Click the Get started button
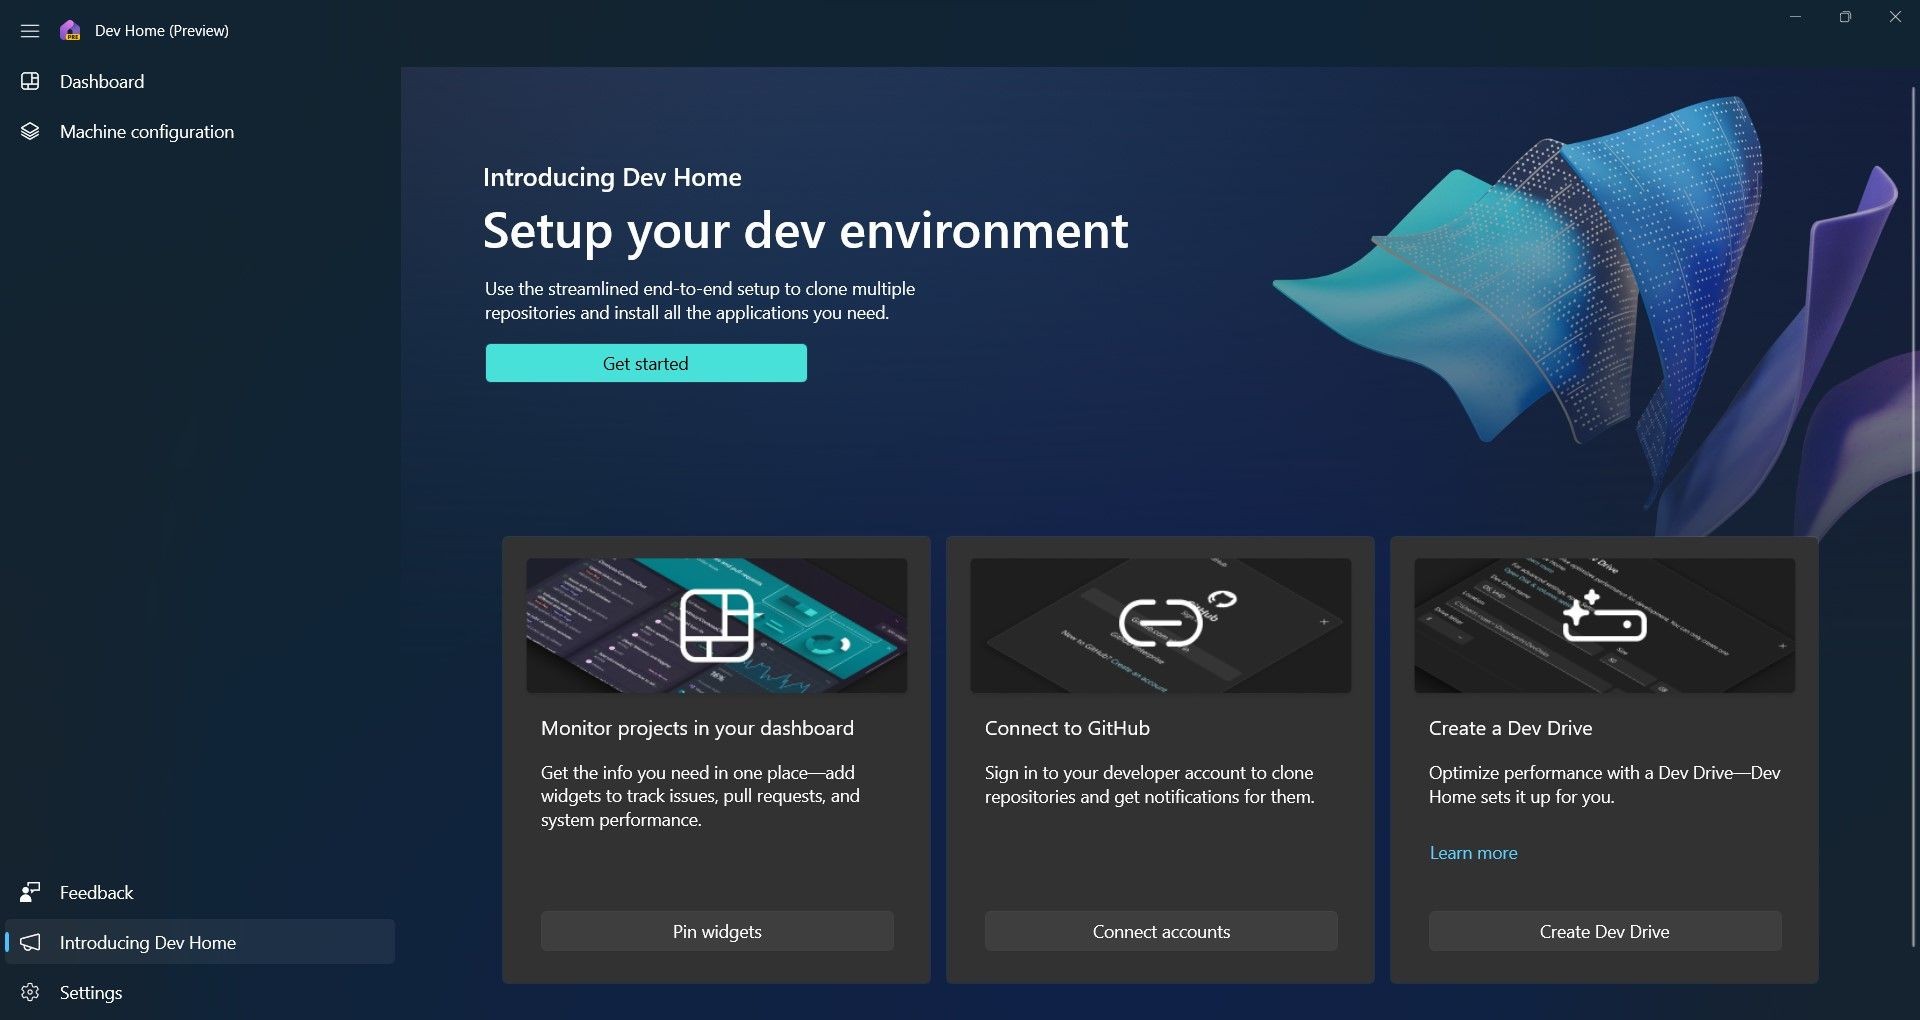The width and height of the screenshot is (1920, 1020). coord(646,363)
